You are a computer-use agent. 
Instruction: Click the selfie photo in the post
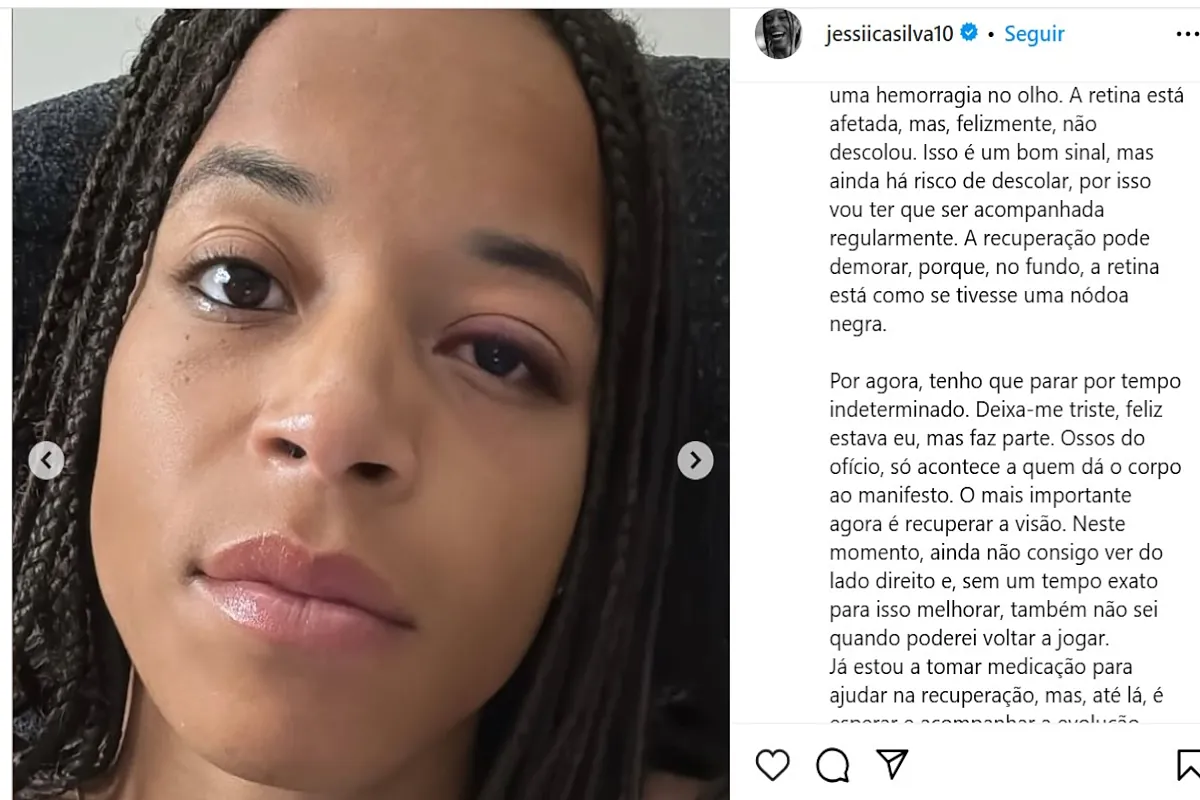pyautogui.click(x=371, y=404)
